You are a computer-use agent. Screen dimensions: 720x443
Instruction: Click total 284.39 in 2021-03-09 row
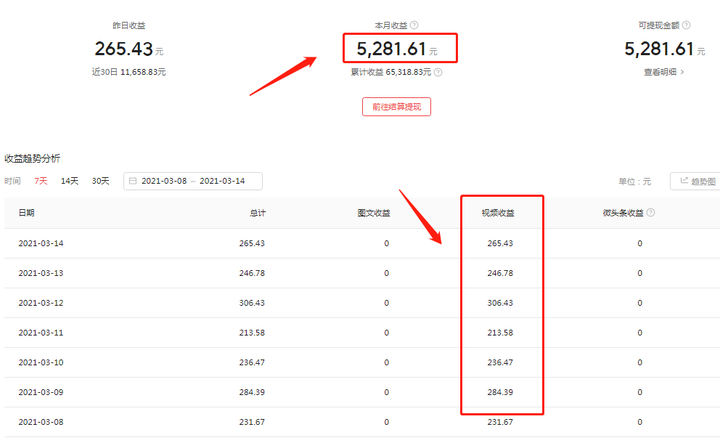252,393
